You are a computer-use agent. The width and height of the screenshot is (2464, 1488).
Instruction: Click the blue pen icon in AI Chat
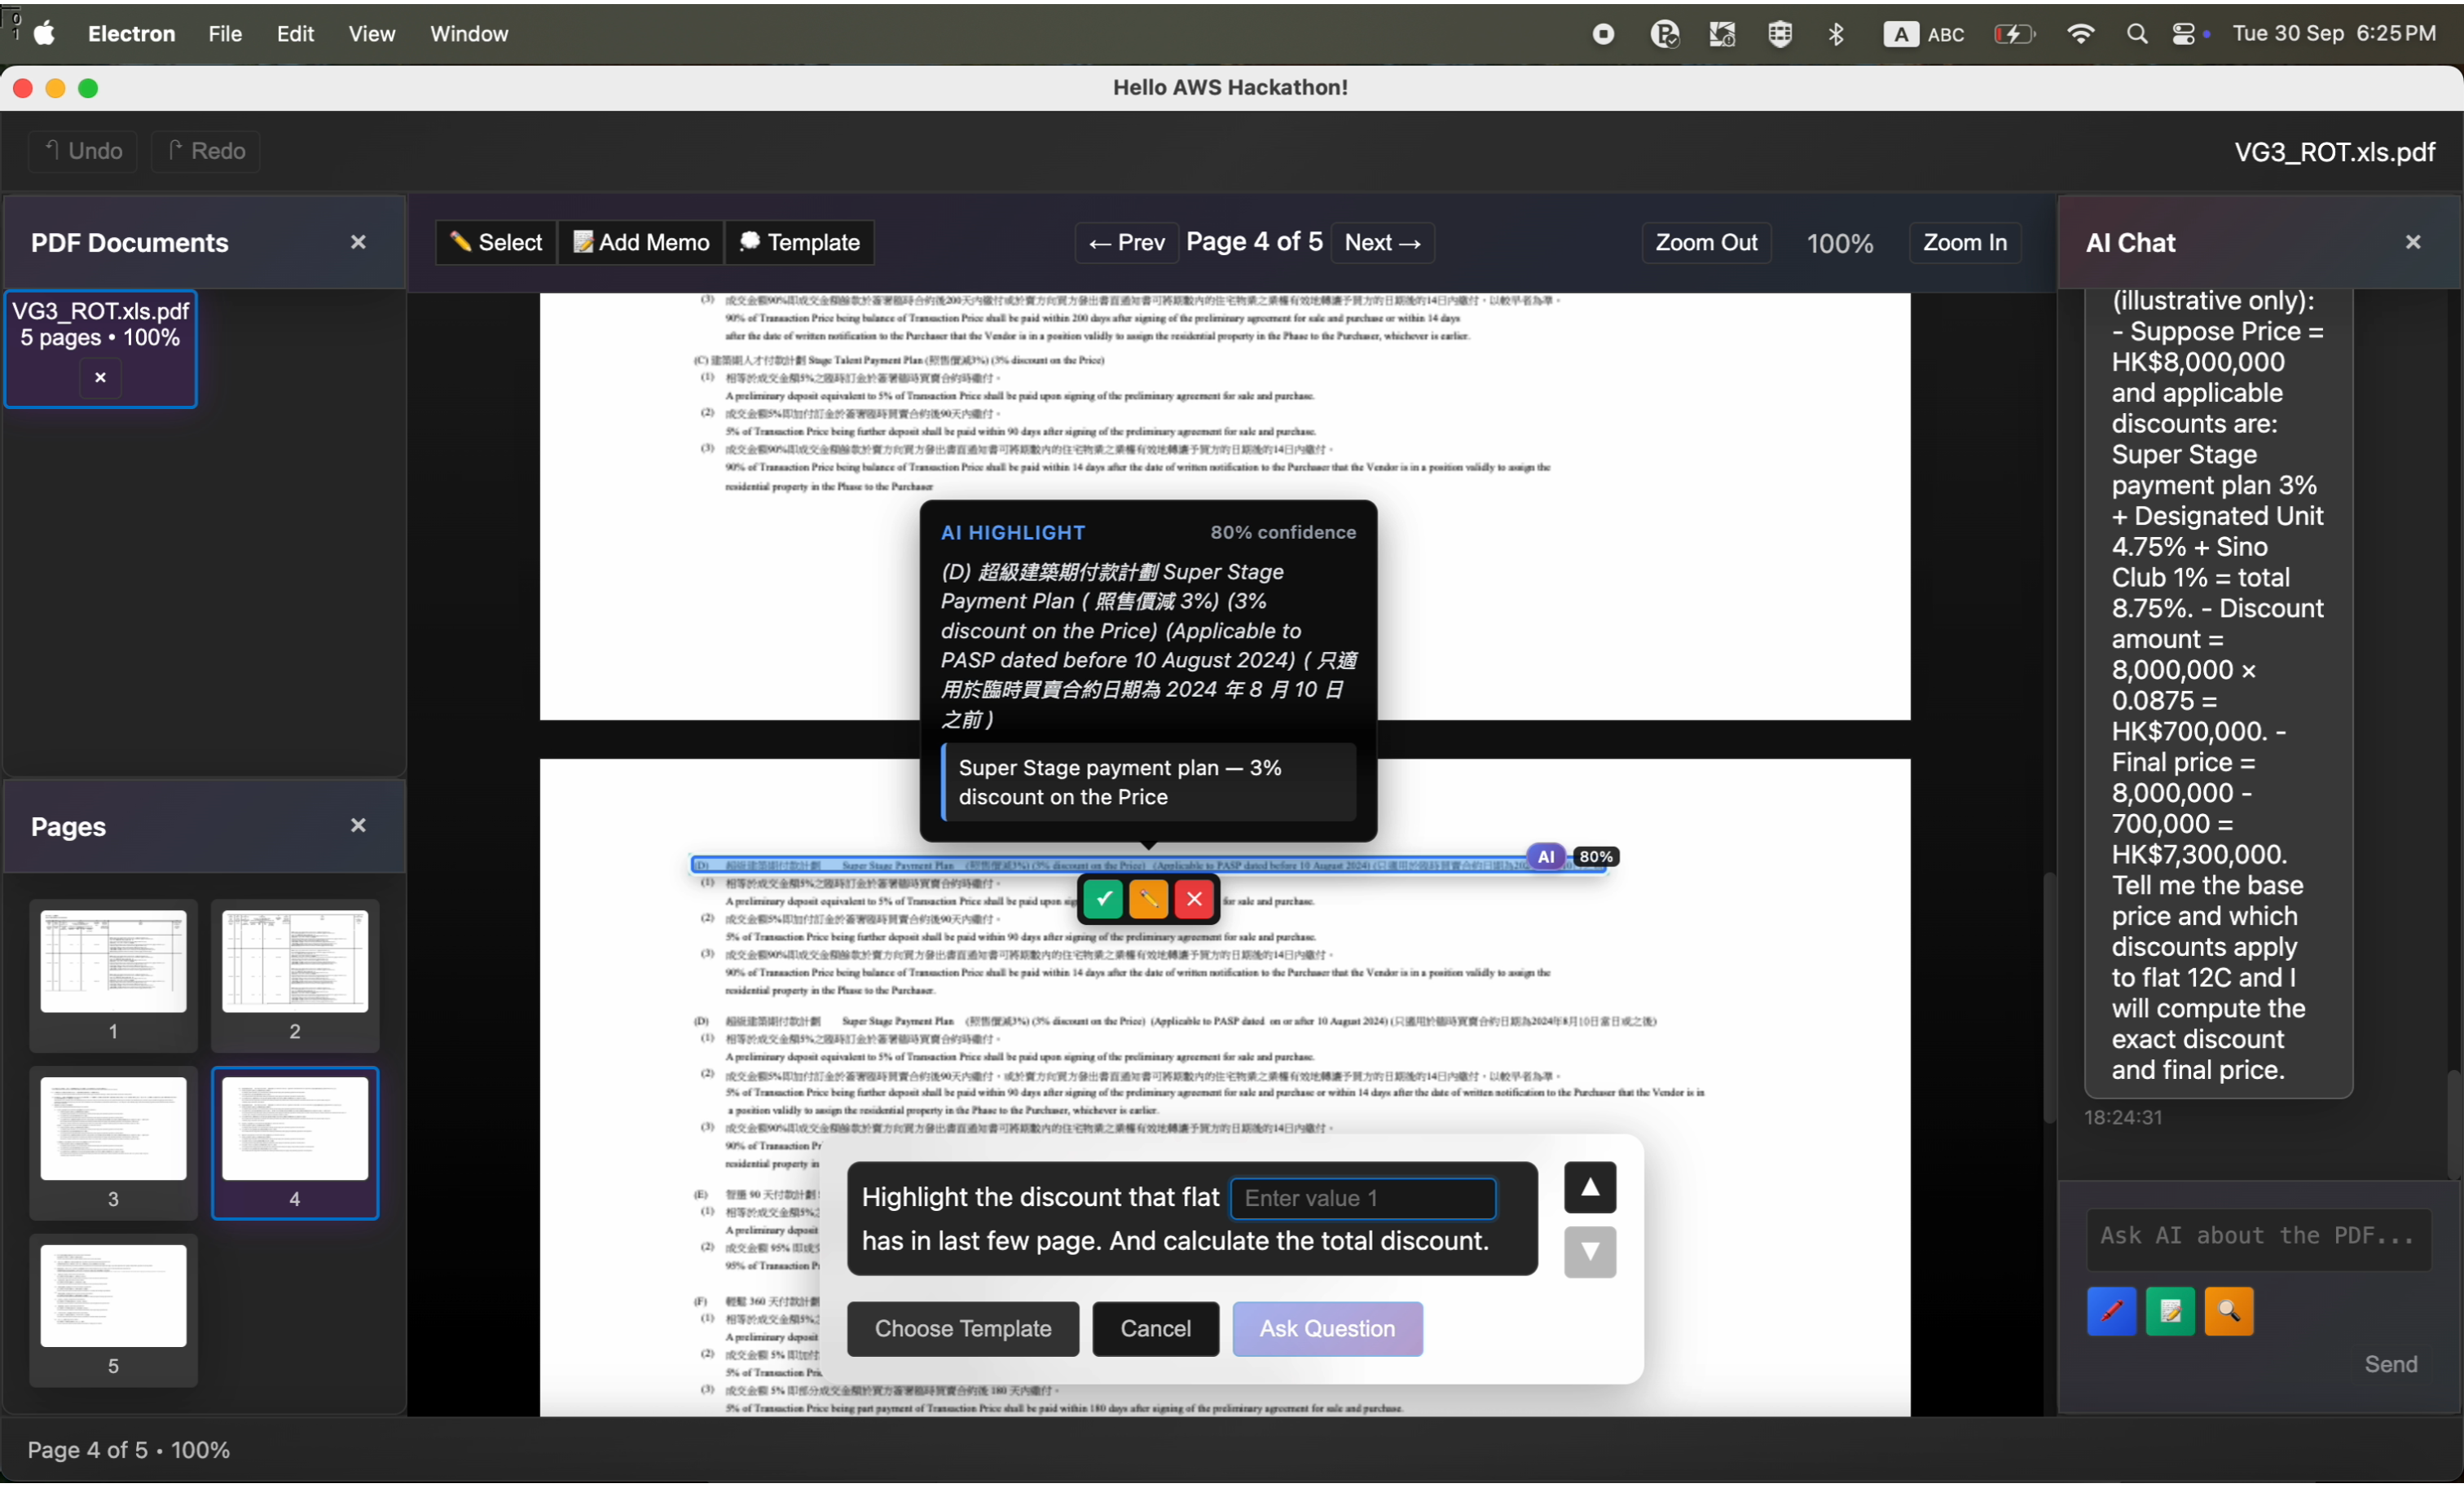[x=2111, y=1311]
